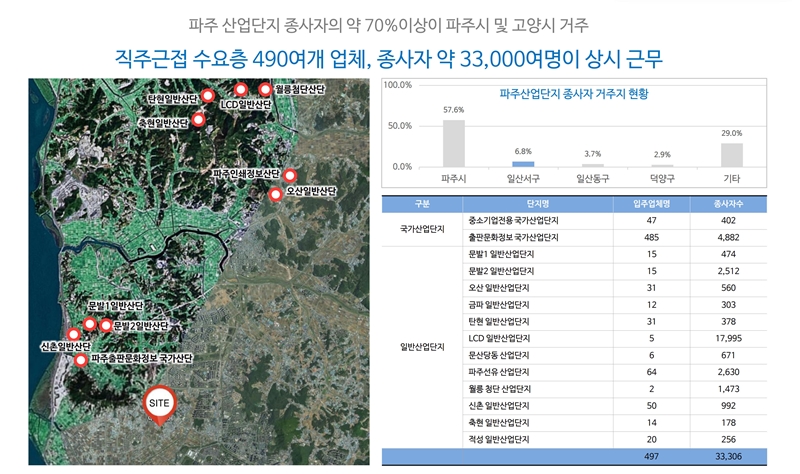Click the red SITE location pin

pos(159,403)
